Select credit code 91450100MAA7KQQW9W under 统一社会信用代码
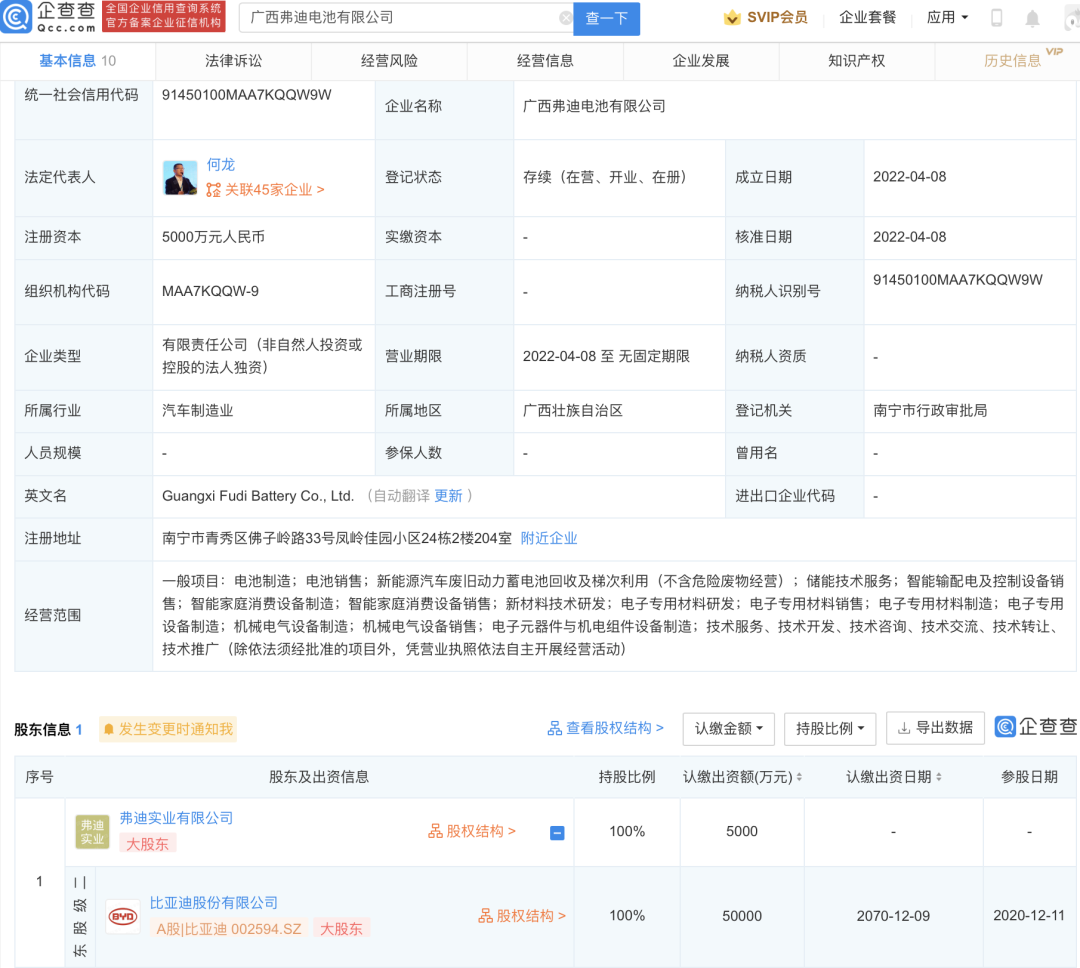This screenshot has height=968, width=1080. pos(247,95)
